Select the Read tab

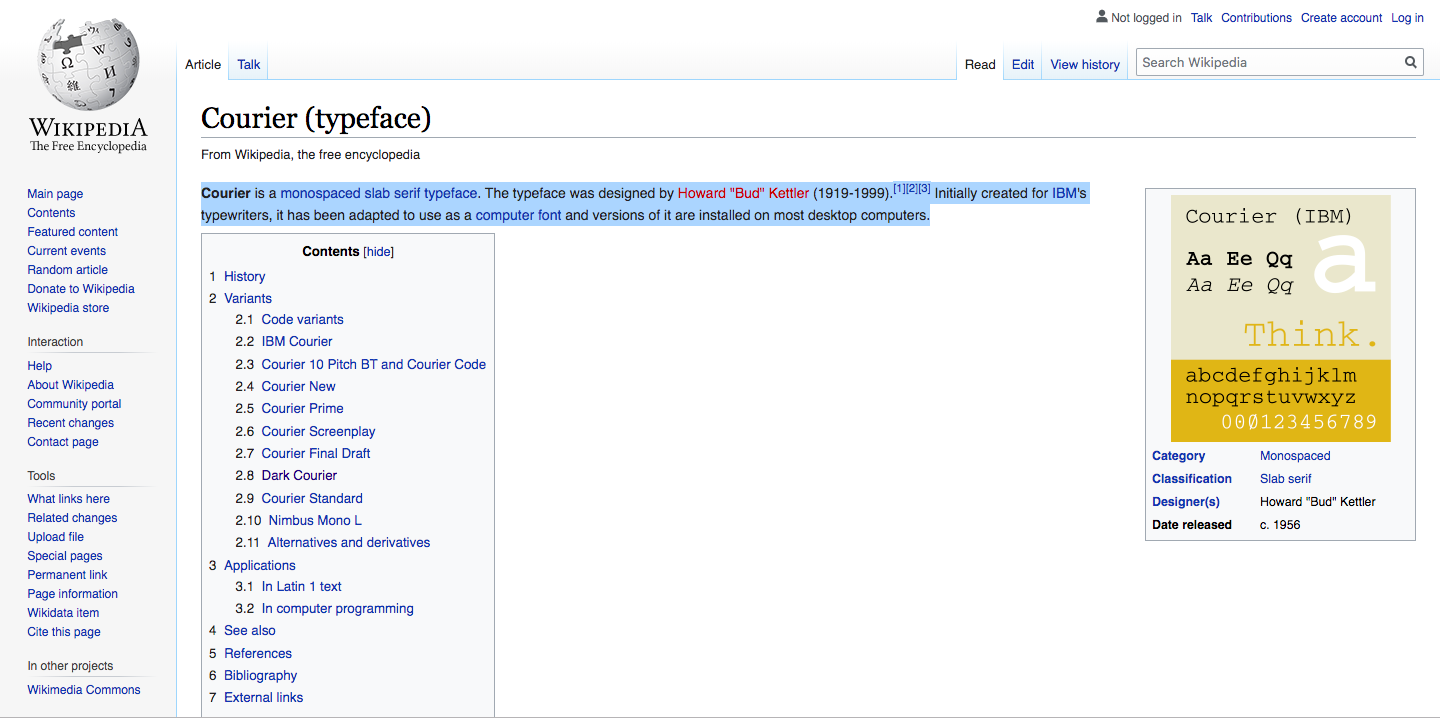(x=980, y=64)
